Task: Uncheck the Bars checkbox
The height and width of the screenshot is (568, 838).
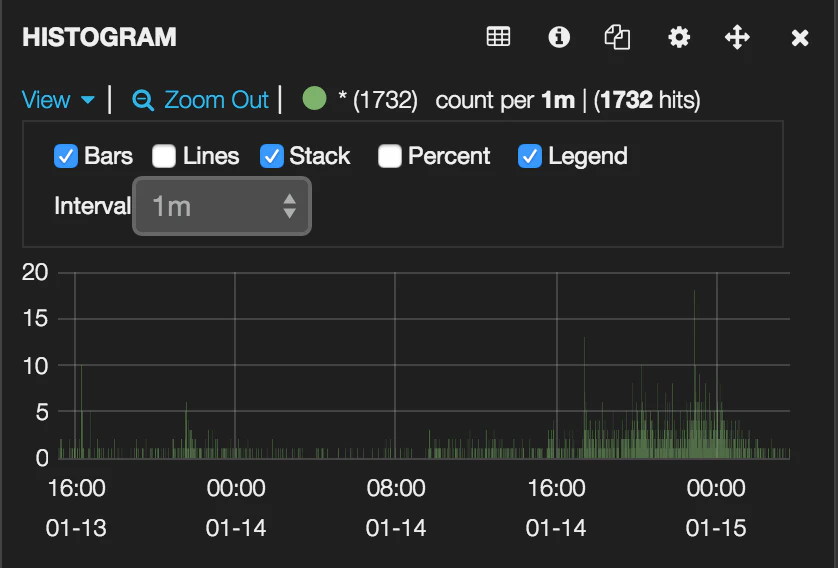Action: click(66, 156)
